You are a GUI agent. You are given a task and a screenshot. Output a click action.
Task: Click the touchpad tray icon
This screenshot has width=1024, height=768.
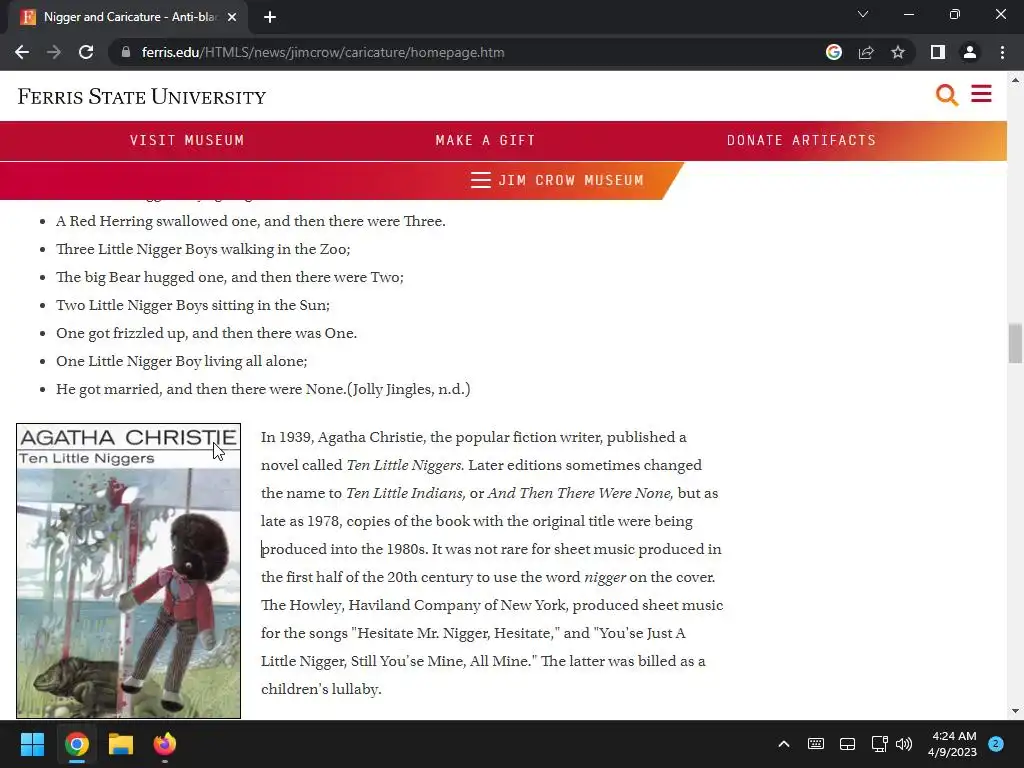point(847,744)
